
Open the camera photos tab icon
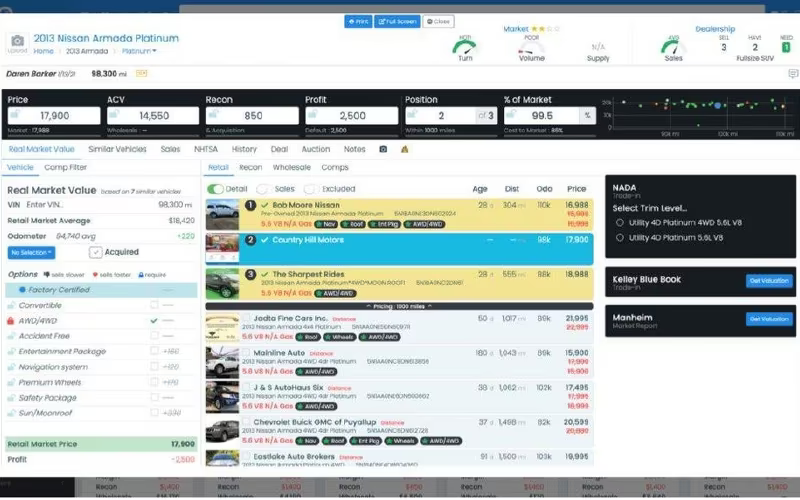383,149
